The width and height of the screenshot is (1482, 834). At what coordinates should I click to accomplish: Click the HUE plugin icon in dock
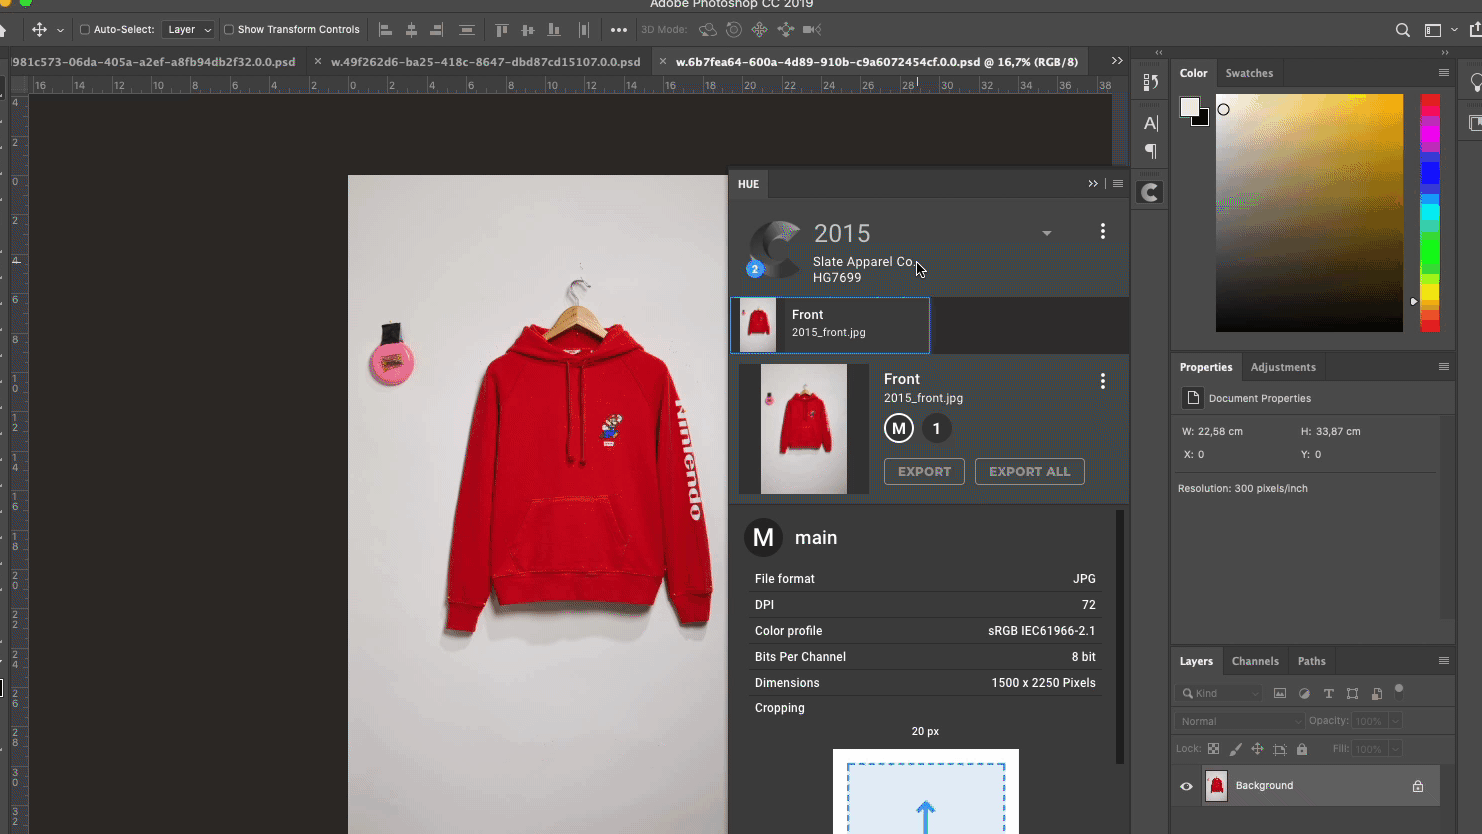(x=1150, y=192)
